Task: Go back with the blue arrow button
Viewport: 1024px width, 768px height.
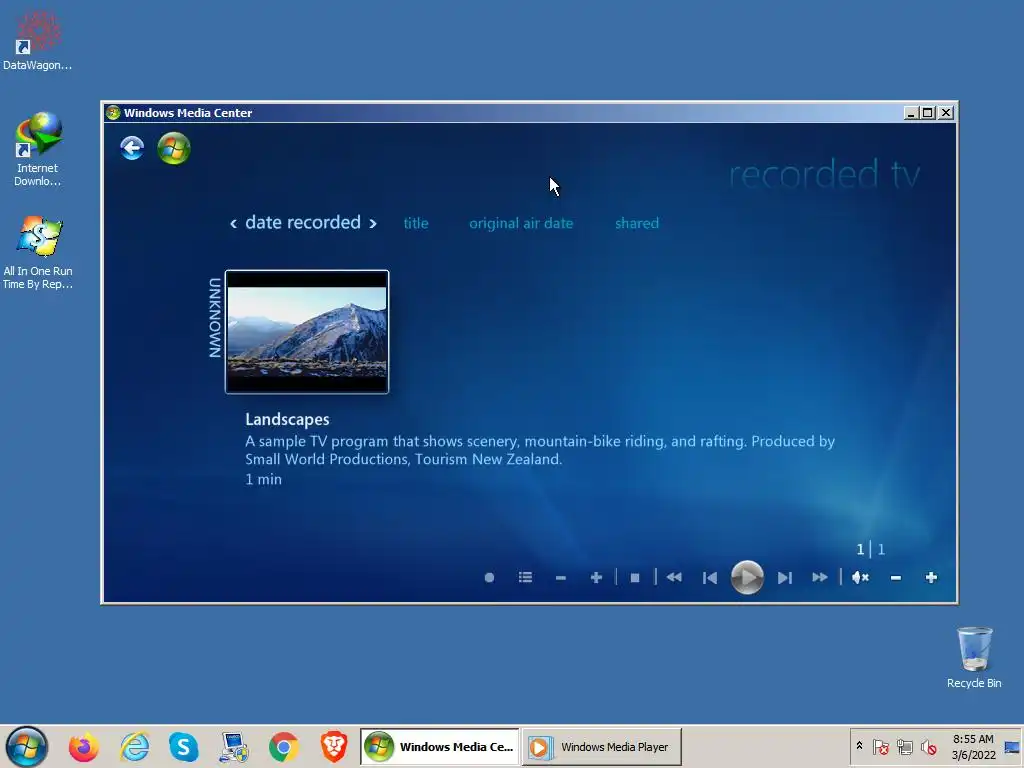Action: [132, 148]
